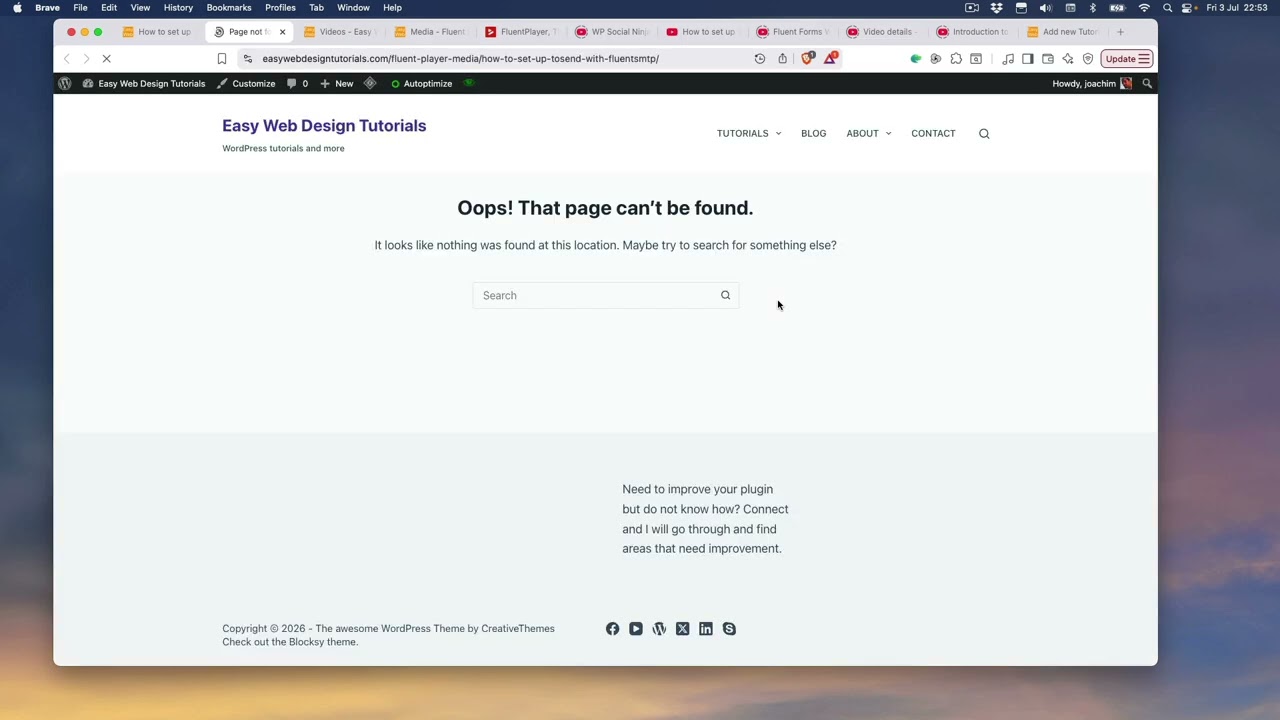Click the Dropbox menu bar icon
Screen dimensions: 1280x720
pos(996,8)
